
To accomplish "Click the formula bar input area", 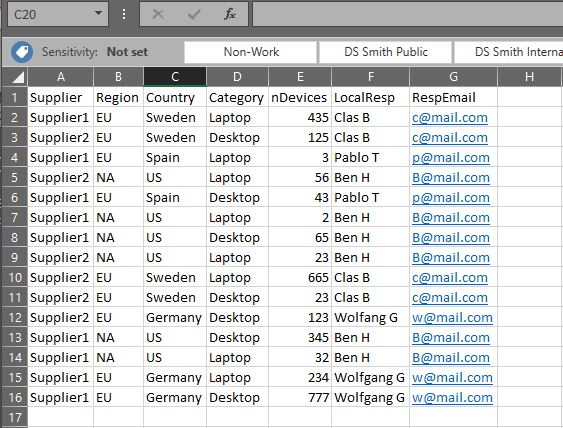I will click(x=408, y=14).
